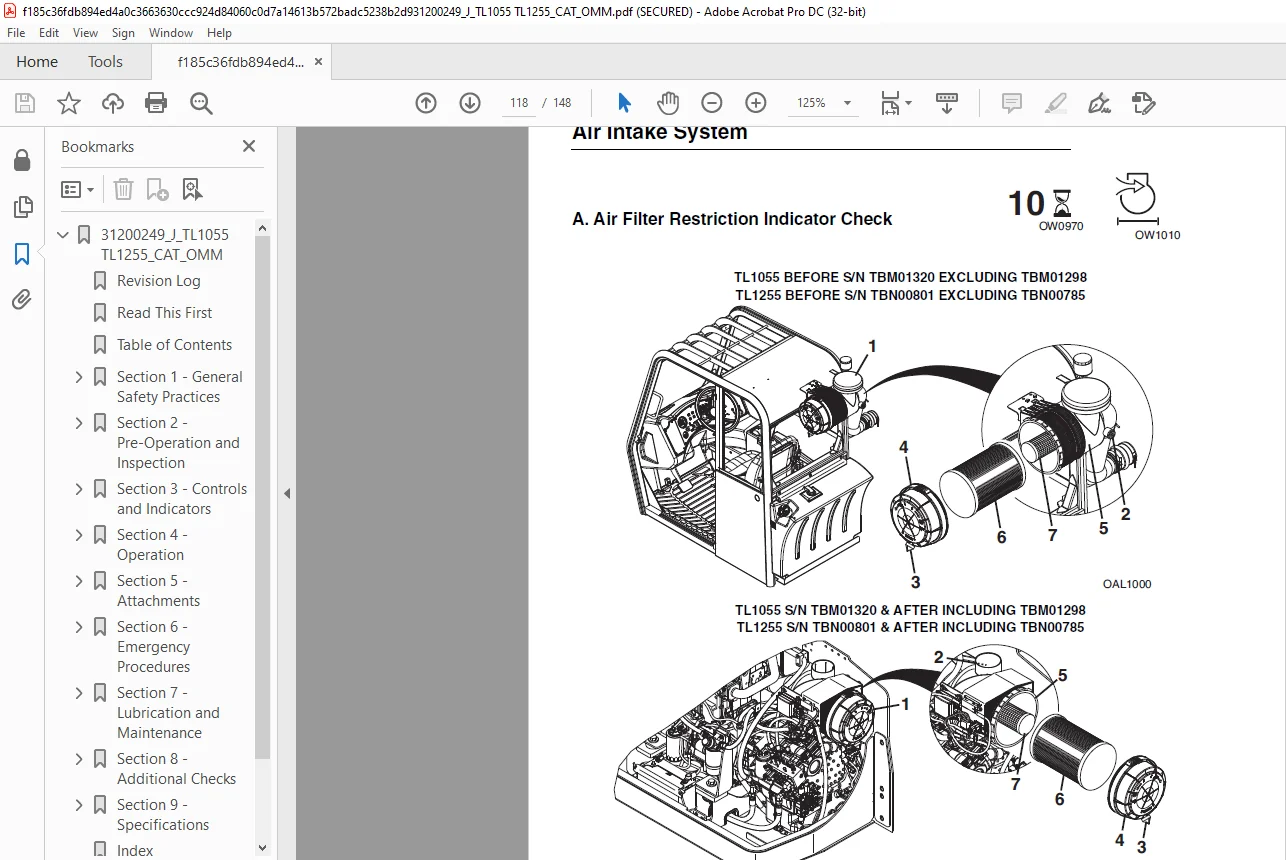Select the Highlight text tool
The height and width of the screenshot is (860, 1286).
pos(1055,103)
